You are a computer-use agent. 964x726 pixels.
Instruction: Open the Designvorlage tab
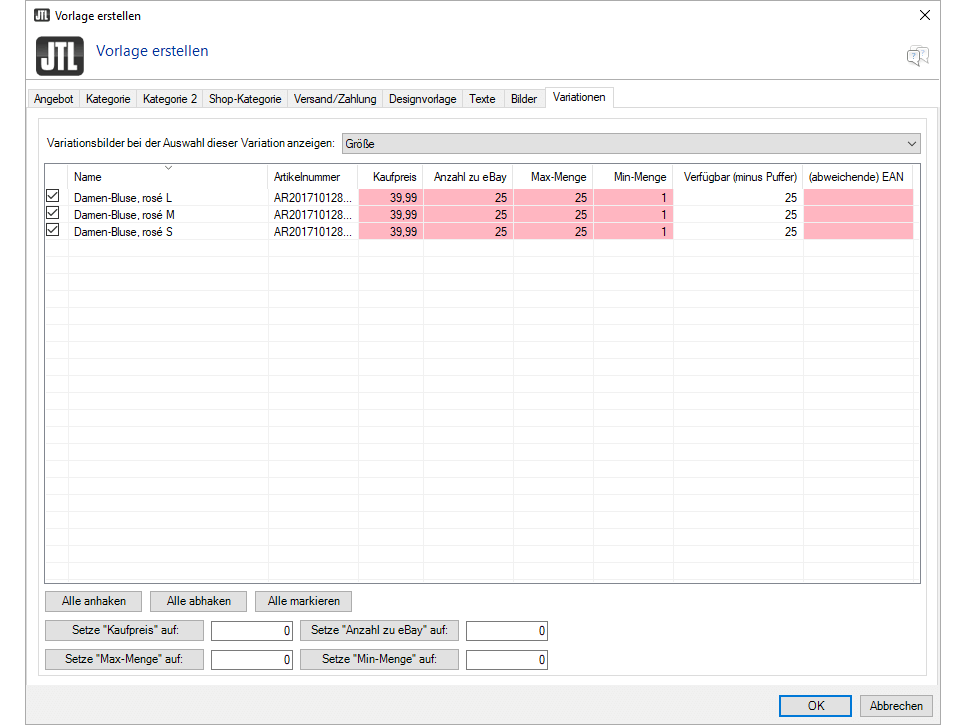[422, 99]
